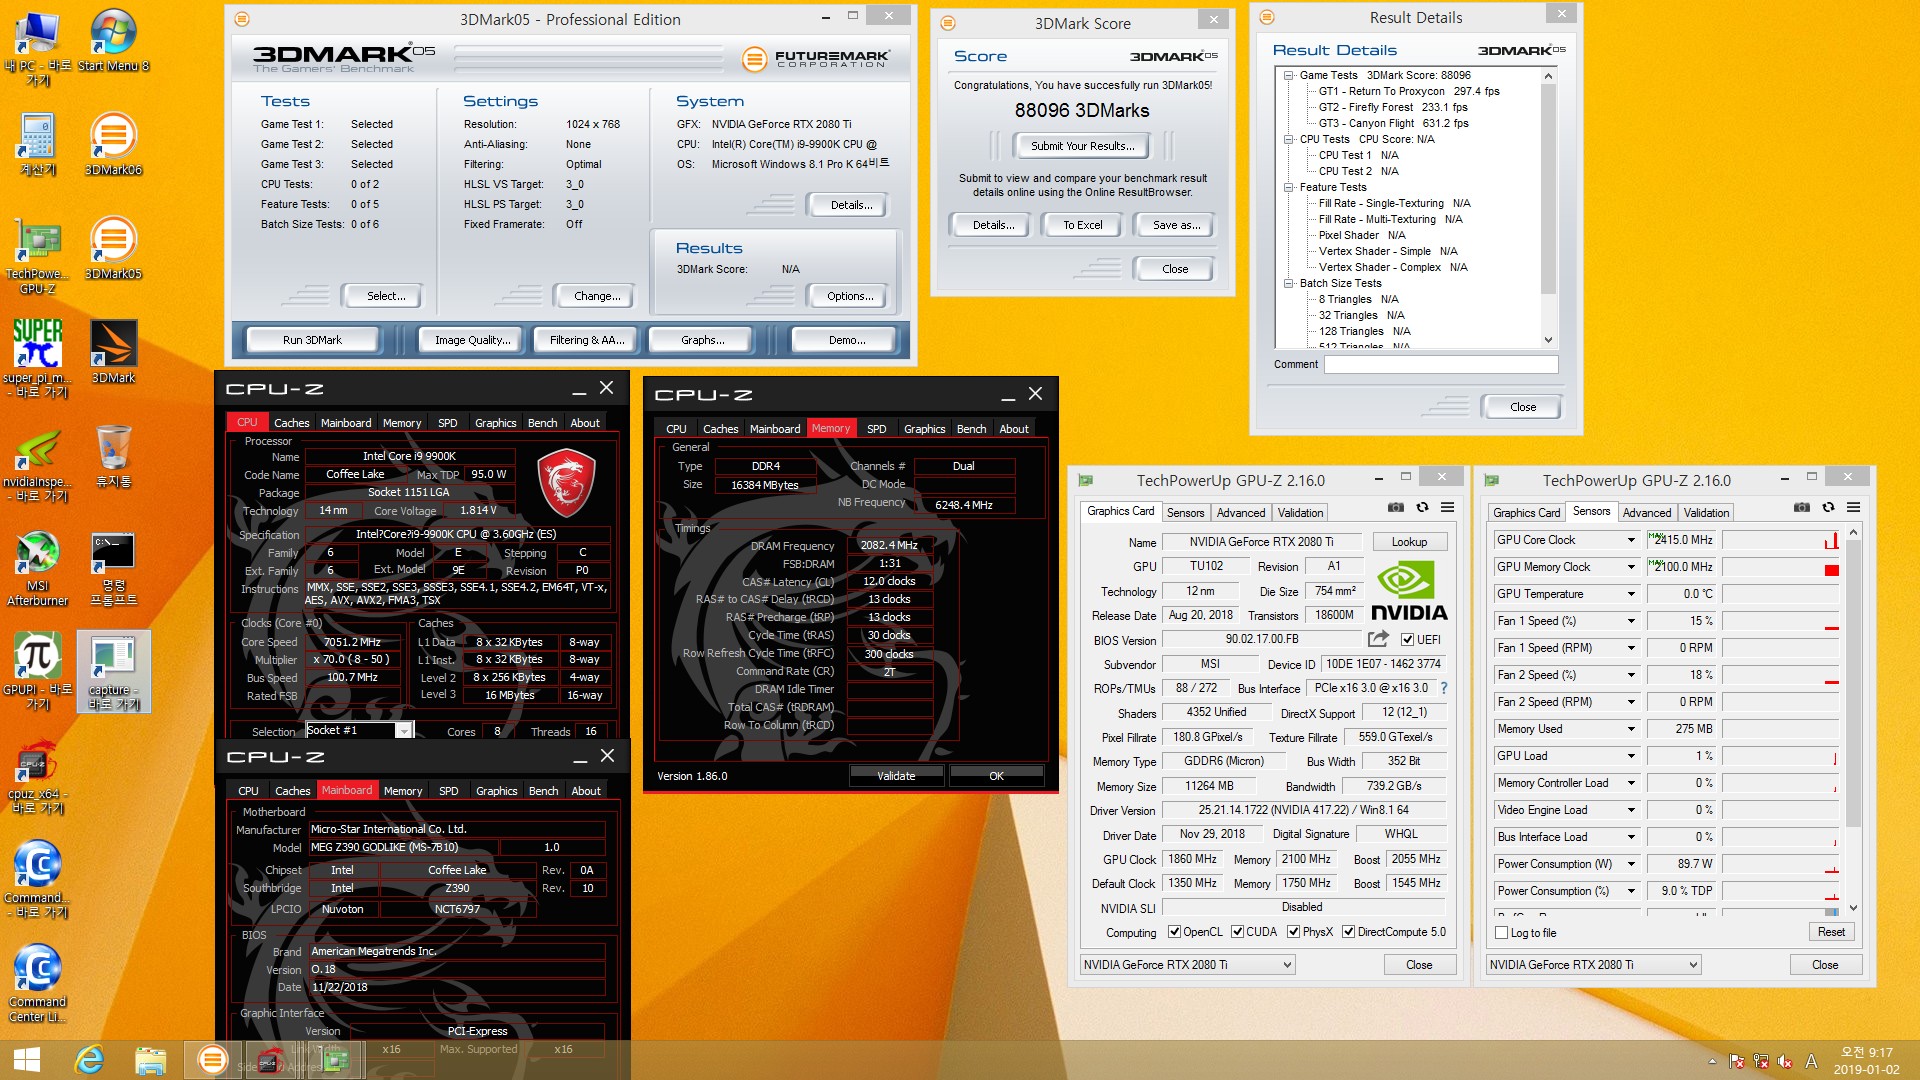Image resolution: width=1920 pixels, height=1080 pixels.
Task: Open File Explorer from the taskbar
Action: point(150,1060)
